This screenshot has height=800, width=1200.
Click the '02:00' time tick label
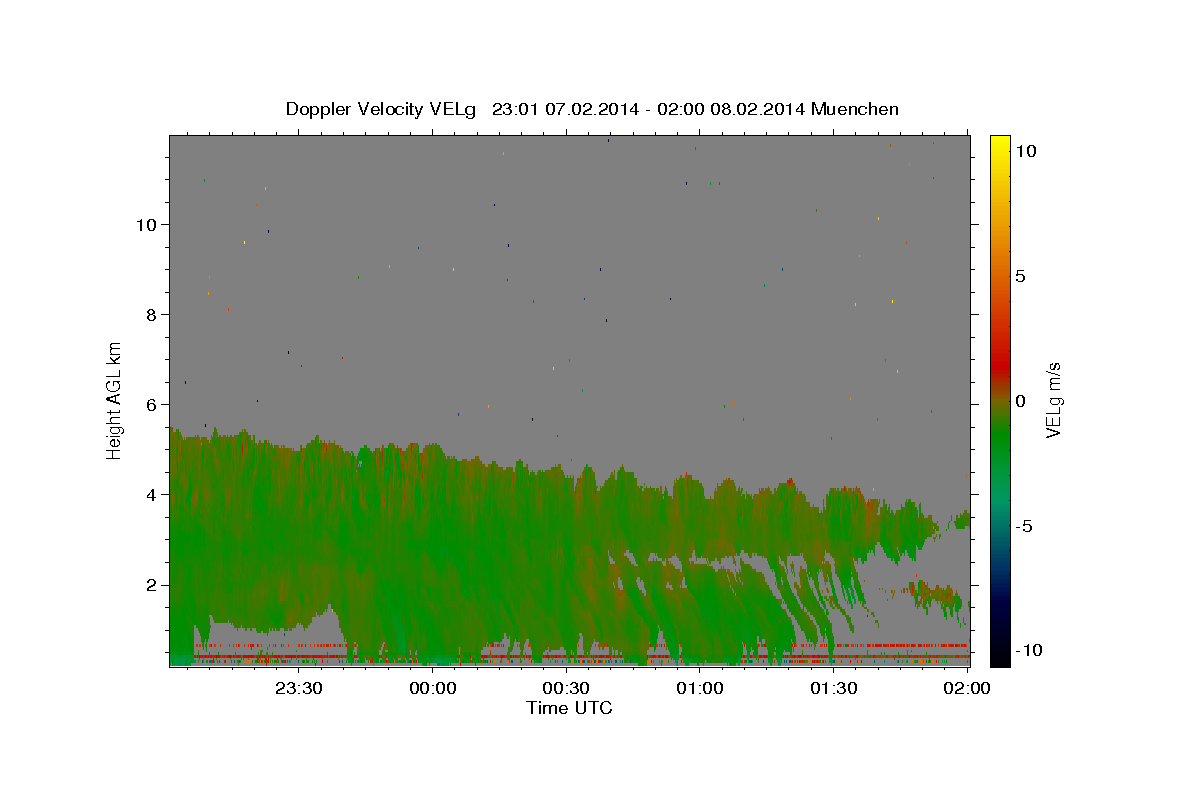967,688
